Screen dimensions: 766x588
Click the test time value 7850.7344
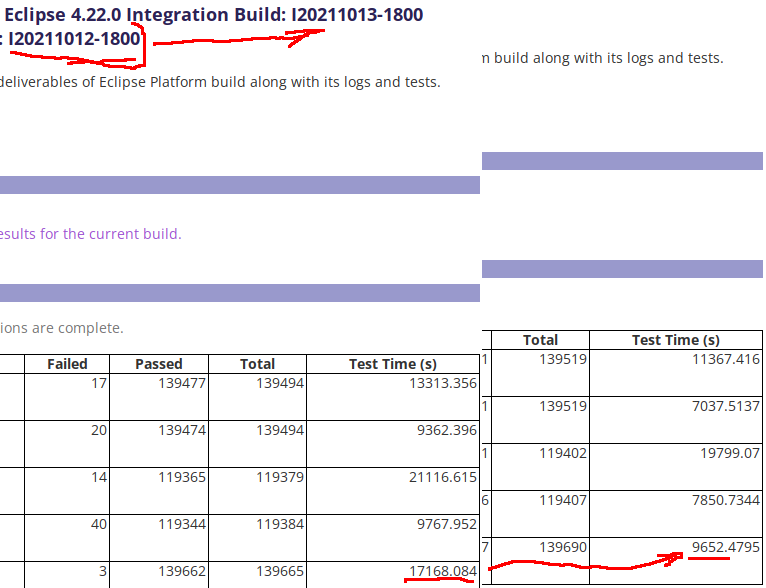click(726, 500)
